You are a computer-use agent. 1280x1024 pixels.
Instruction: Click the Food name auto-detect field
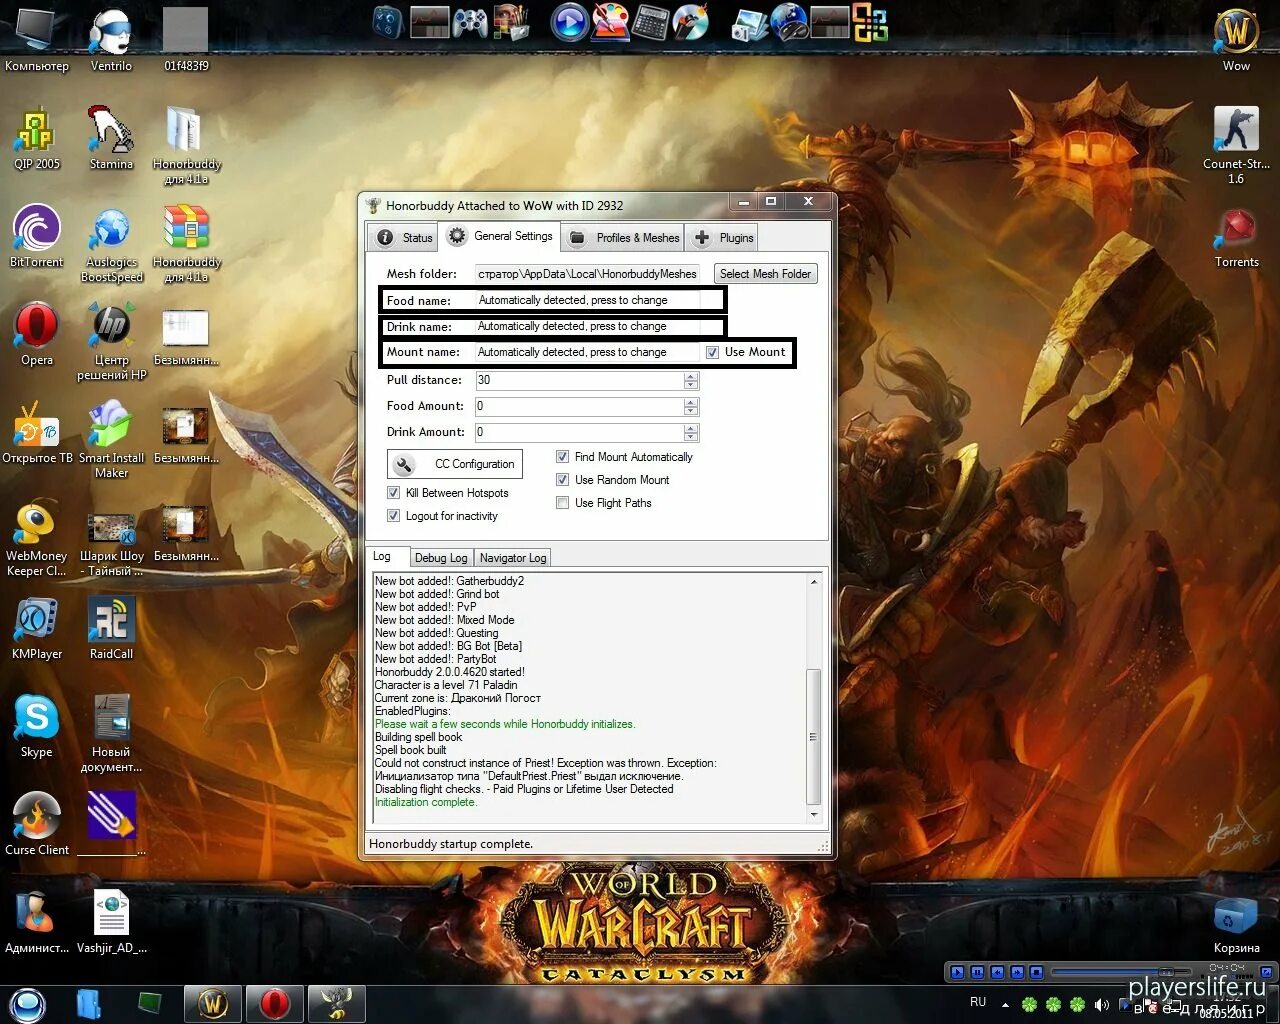588,300
